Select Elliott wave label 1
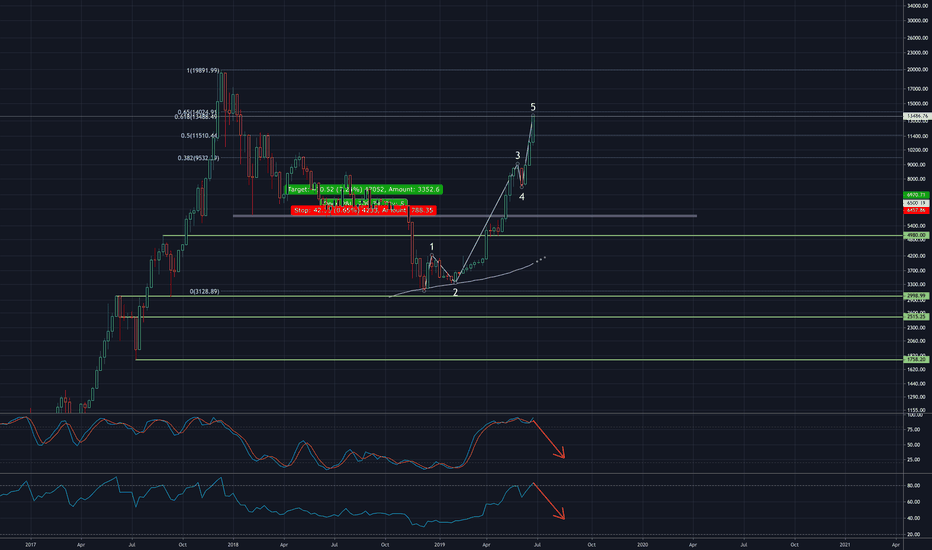The height and width of the screenshot is (550, 932). [x=432, y=247]
